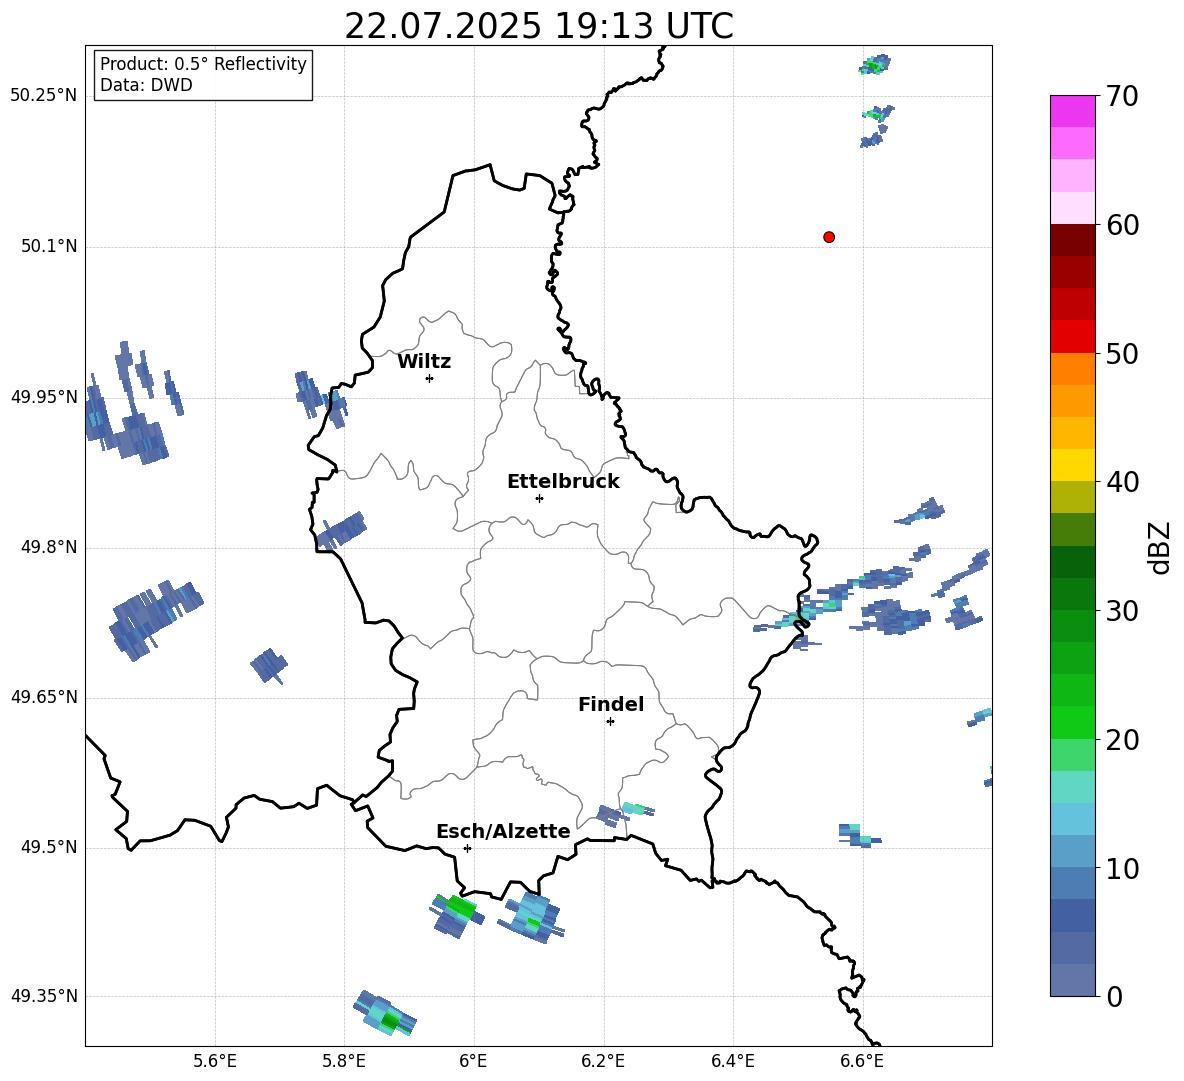Select the Esch/Alzette city label
Screen dimensions: 1184x1081
coord(503,831)
